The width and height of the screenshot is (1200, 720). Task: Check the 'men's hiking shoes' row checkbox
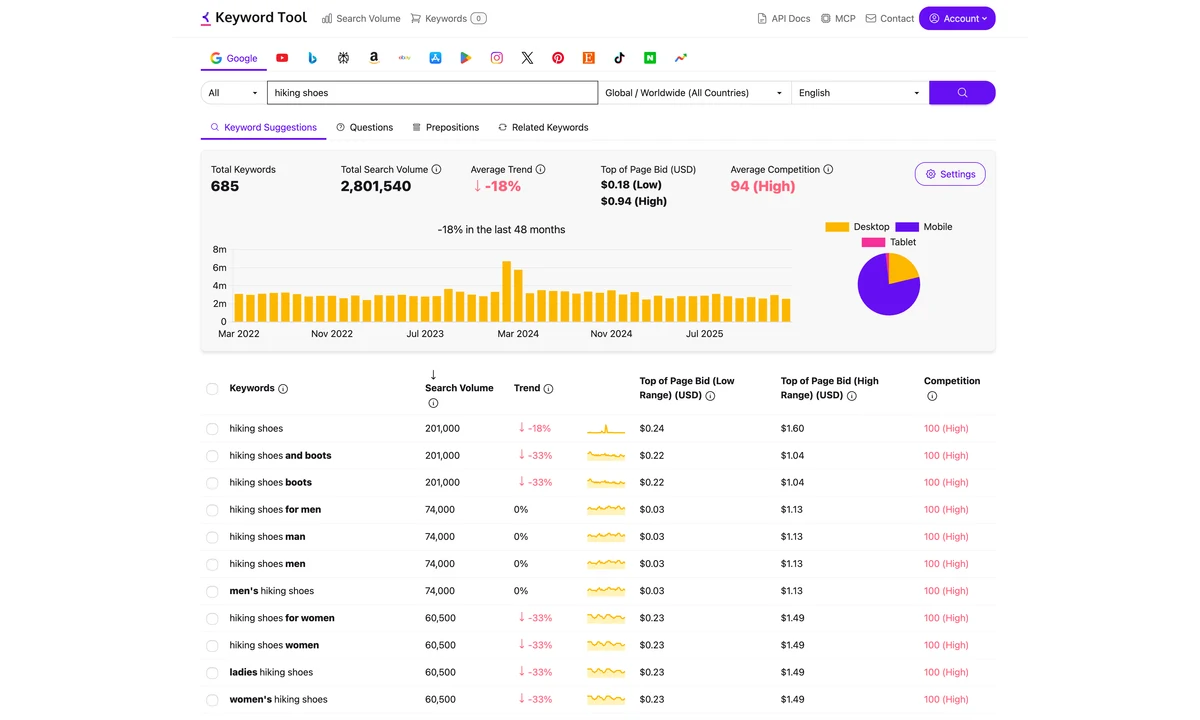point(212,591)
